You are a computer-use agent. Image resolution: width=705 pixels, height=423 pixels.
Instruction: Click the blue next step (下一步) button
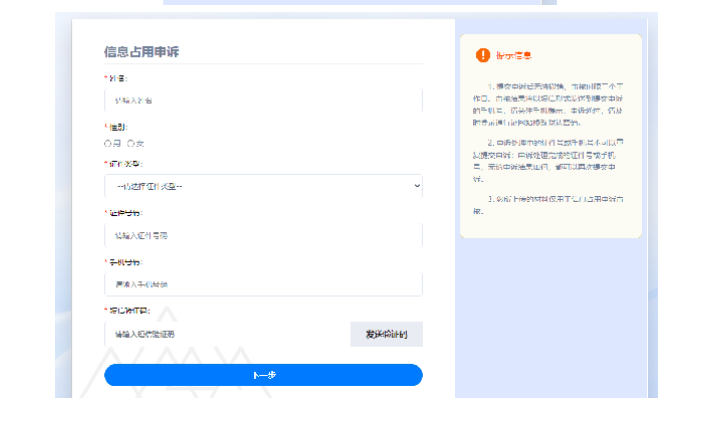pyautogui.click(x=263, y=375)
